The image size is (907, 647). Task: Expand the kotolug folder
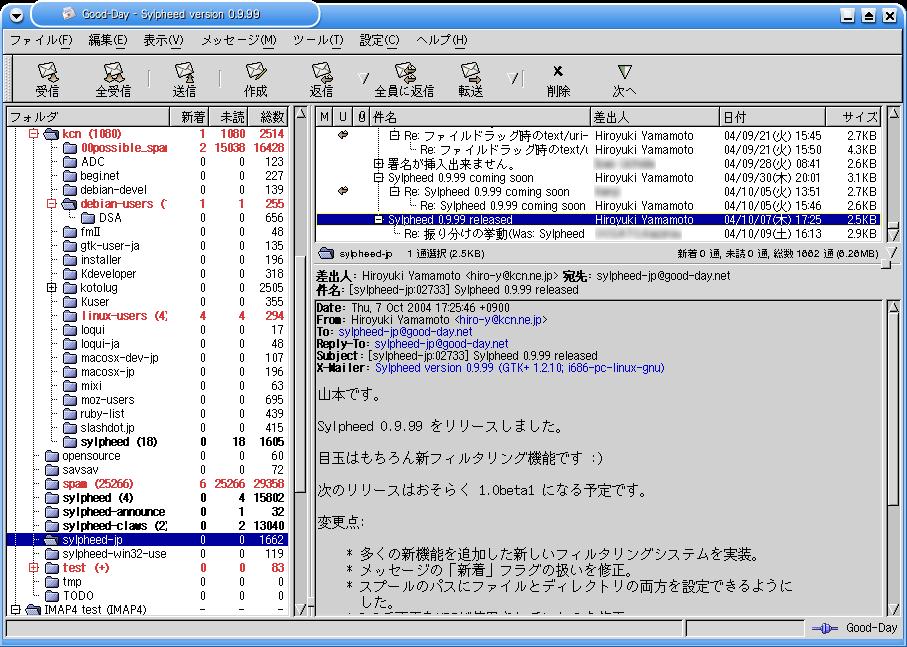pos(51,288)
